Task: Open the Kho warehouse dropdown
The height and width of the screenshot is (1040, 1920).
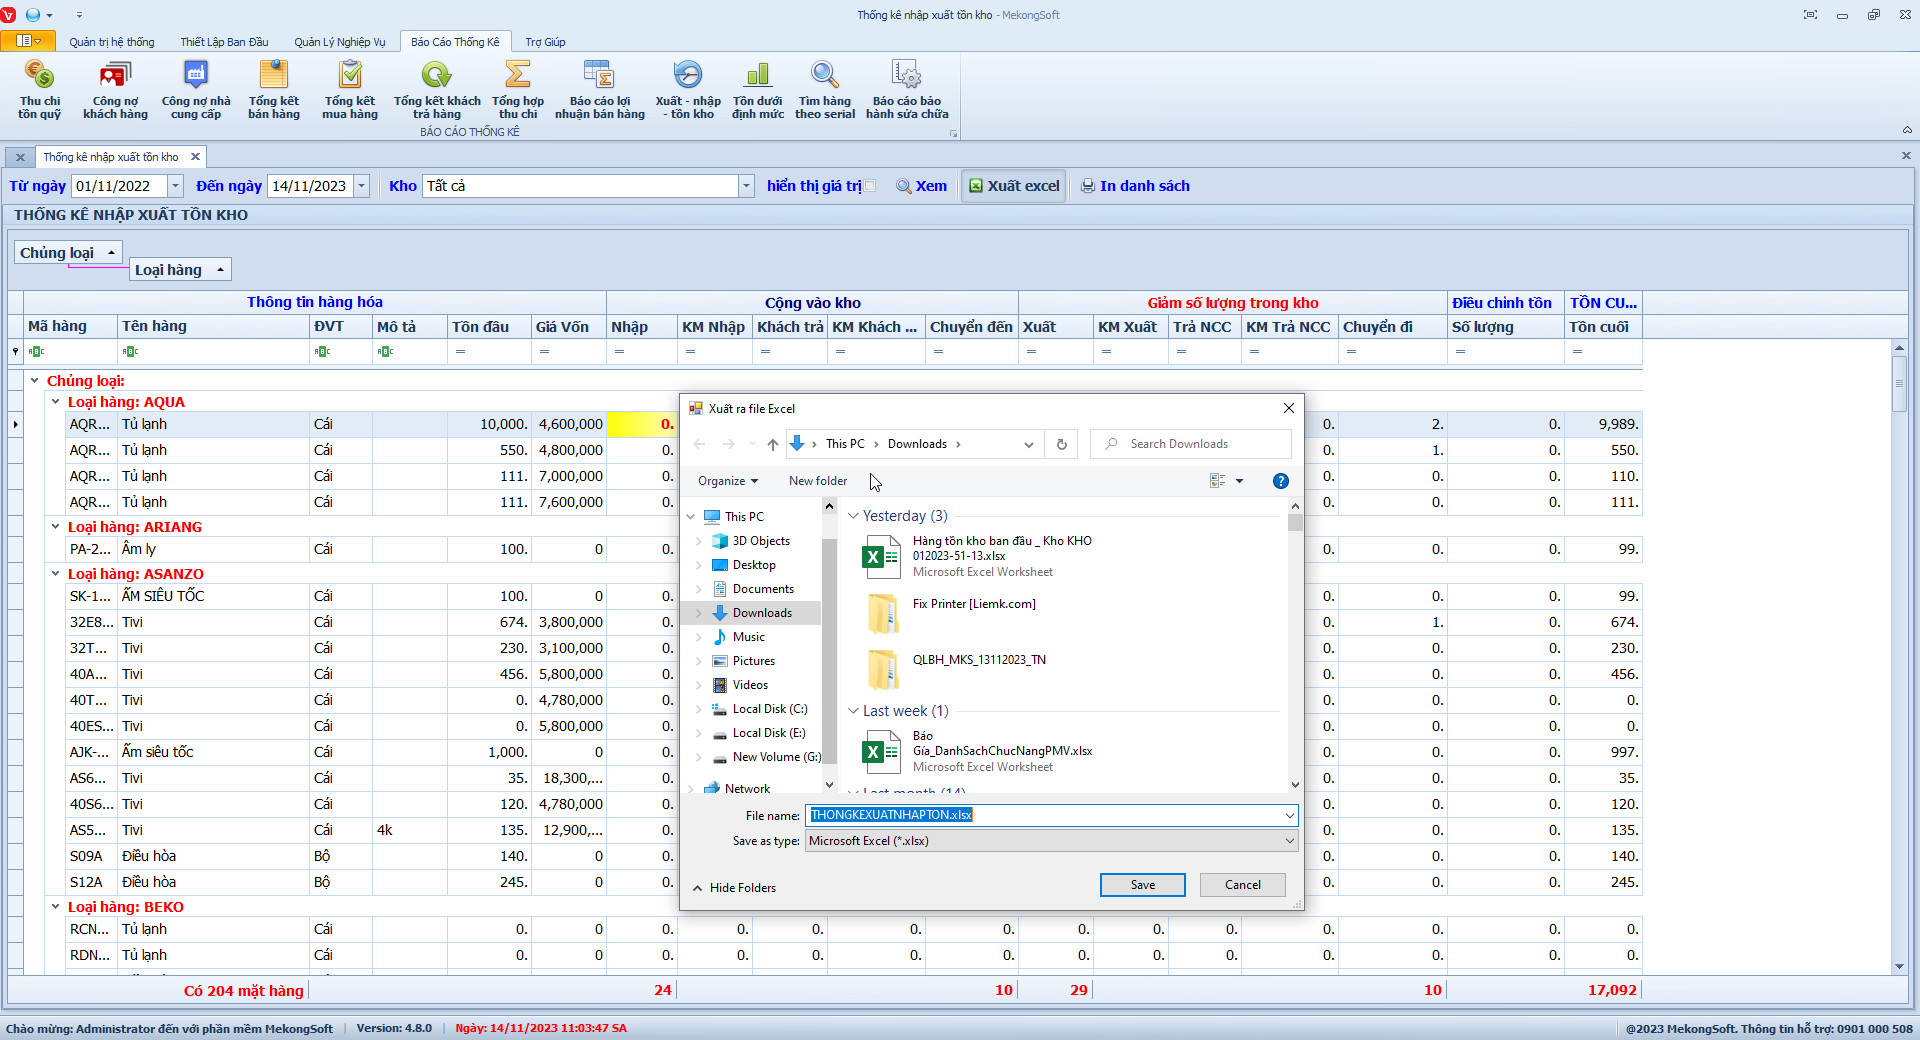Action: 745,186
